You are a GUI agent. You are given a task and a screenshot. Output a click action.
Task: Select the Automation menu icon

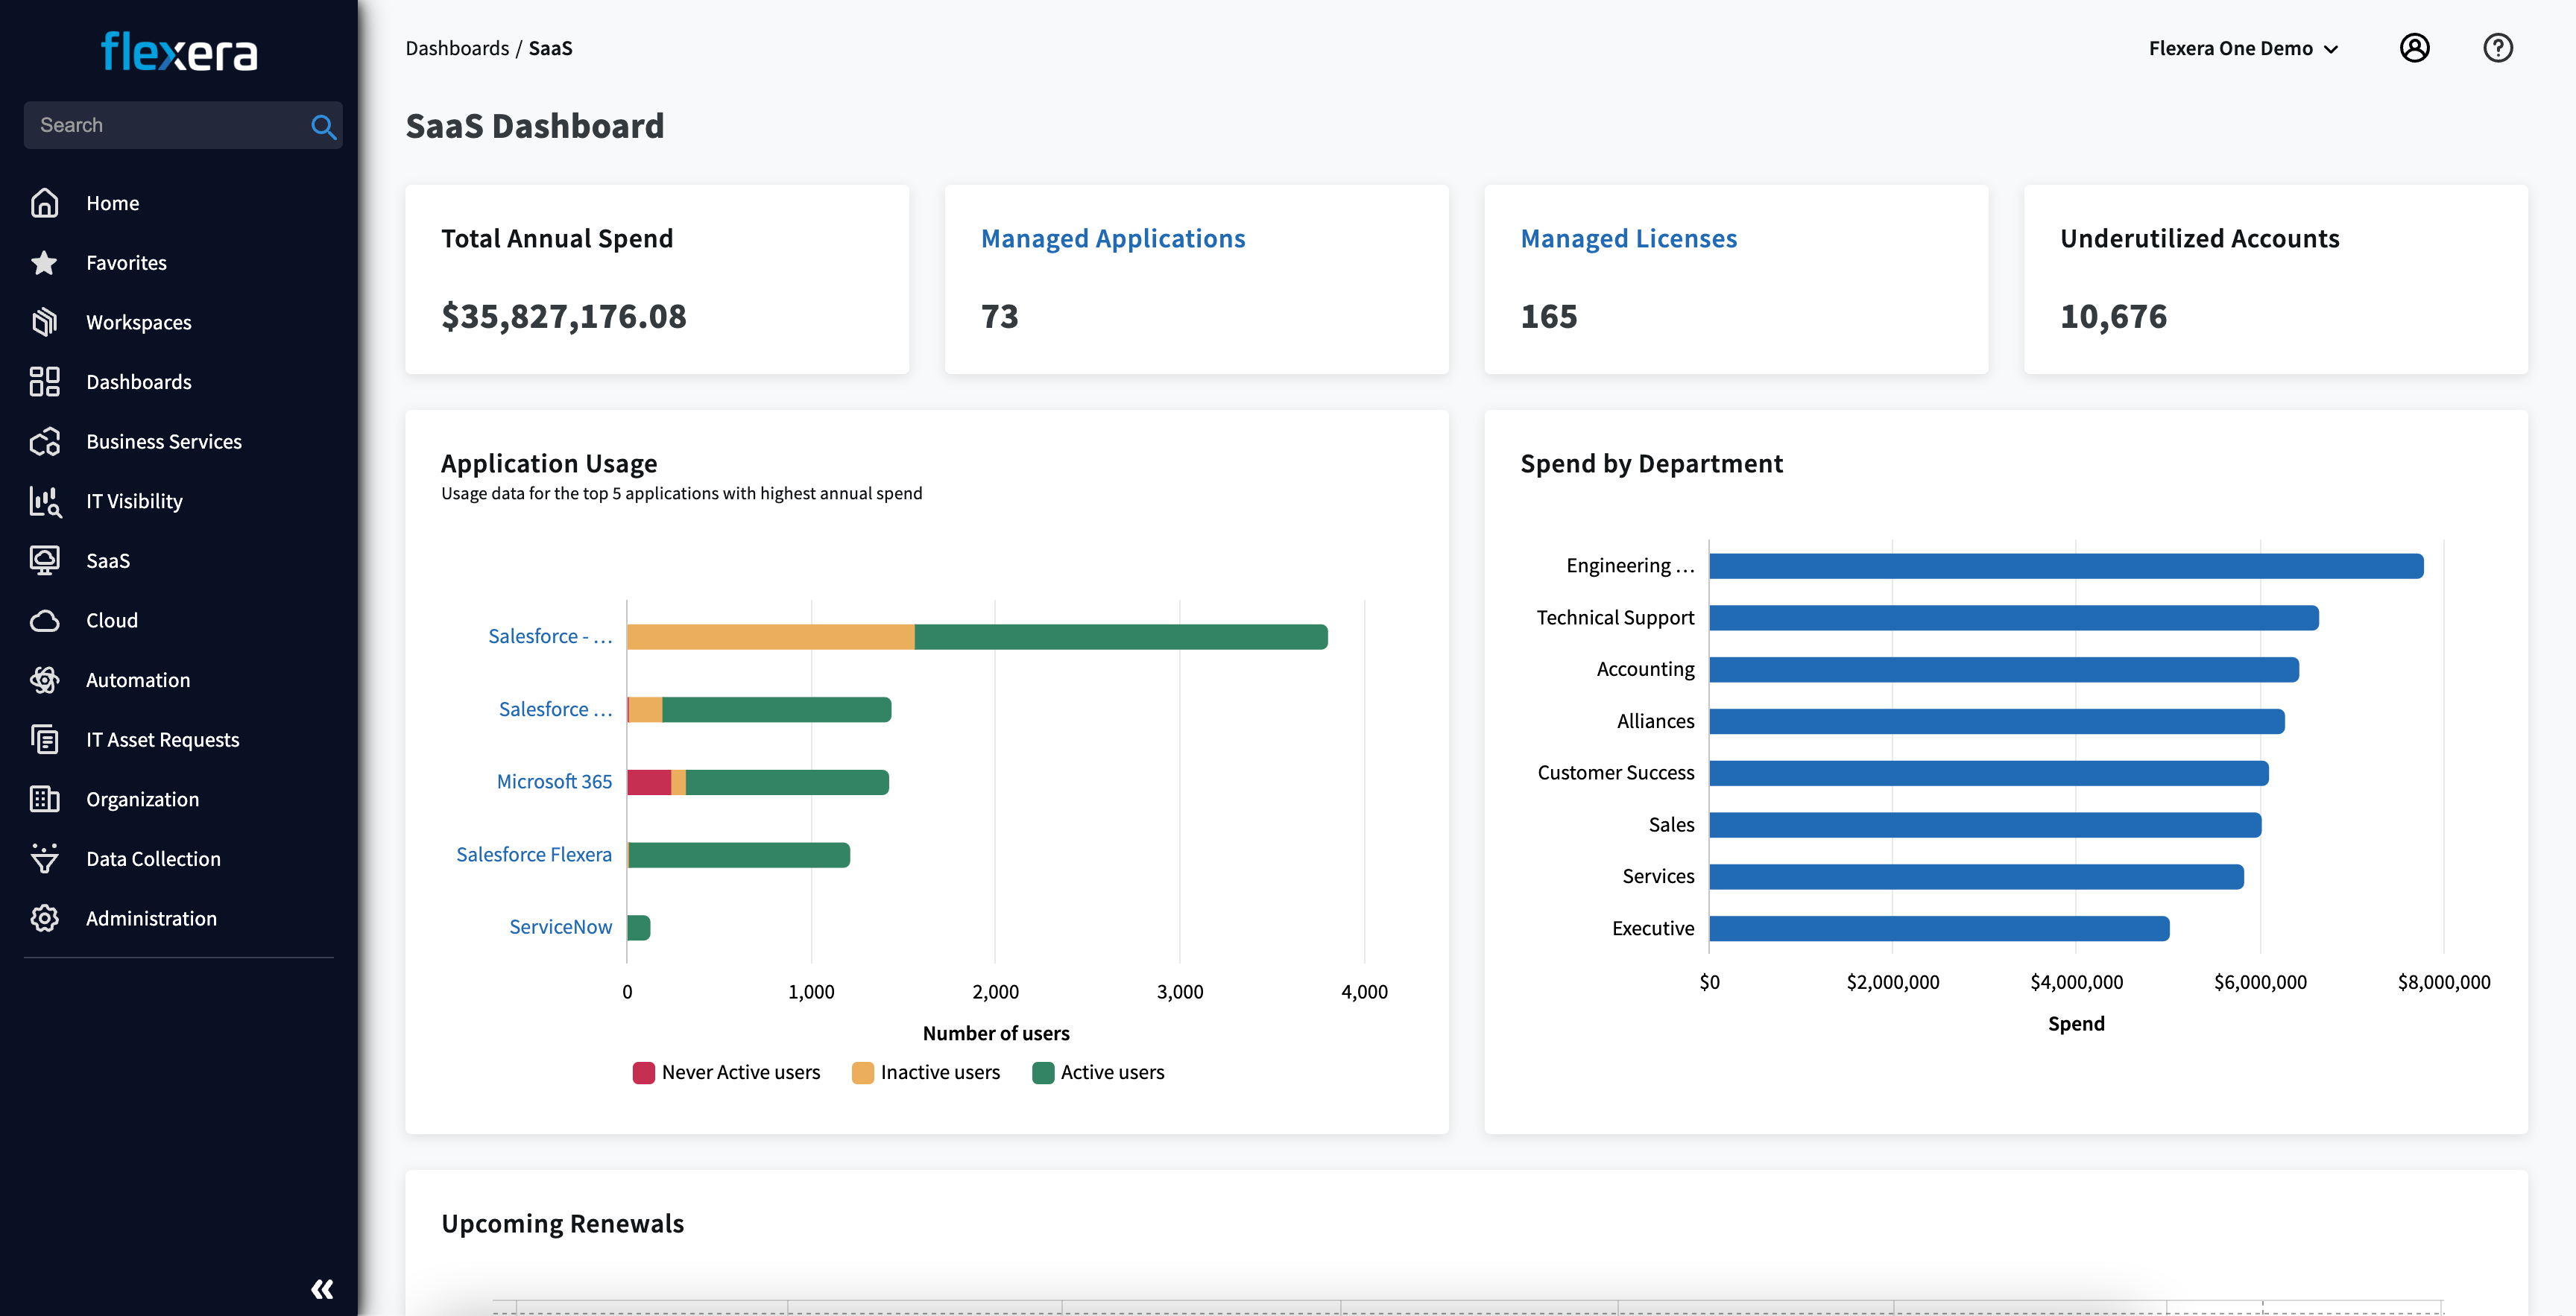coord(45,680)
